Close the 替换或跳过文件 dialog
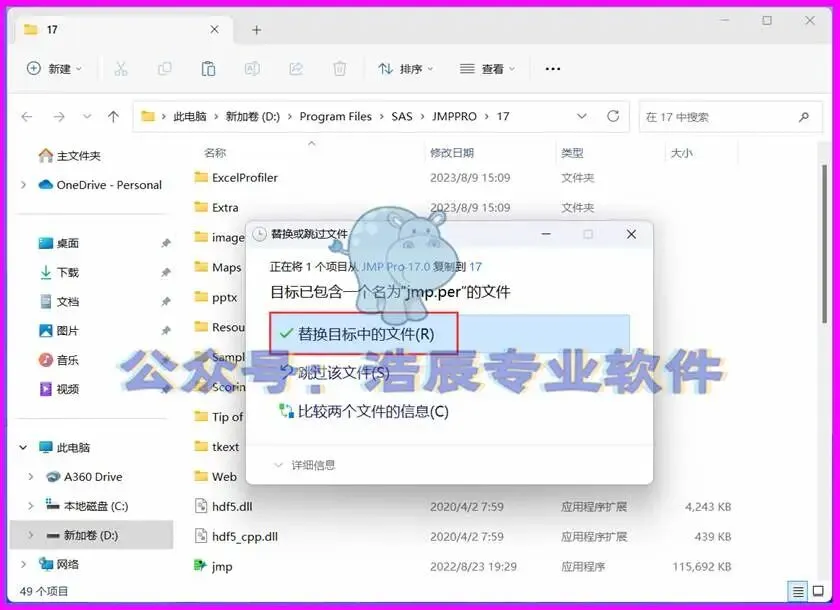840x610 pixels. point(632,234)
